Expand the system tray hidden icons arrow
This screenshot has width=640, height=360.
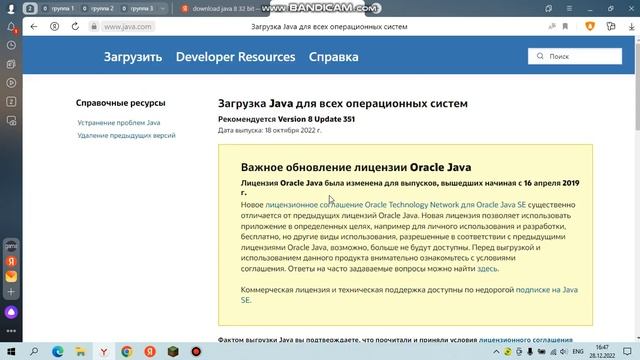click(x=496, y=351)
